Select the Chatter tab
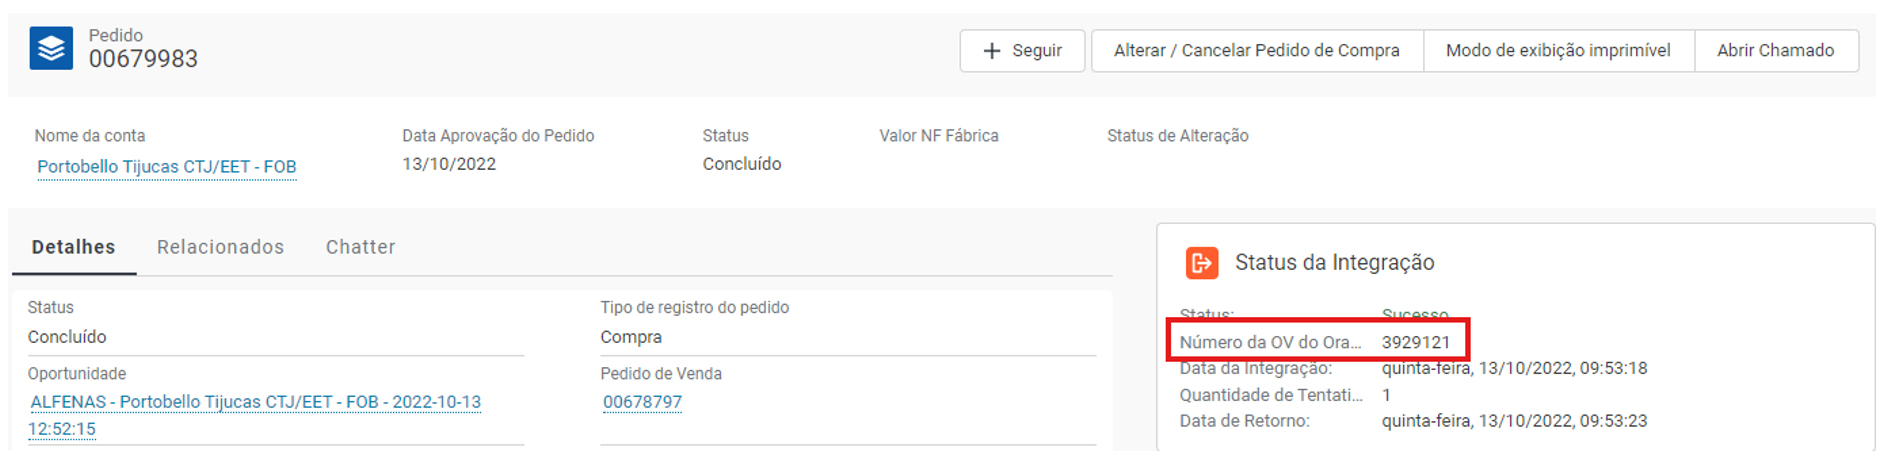Image resolution: width=1888 pixels, height=471 pixels. [360, 247]
